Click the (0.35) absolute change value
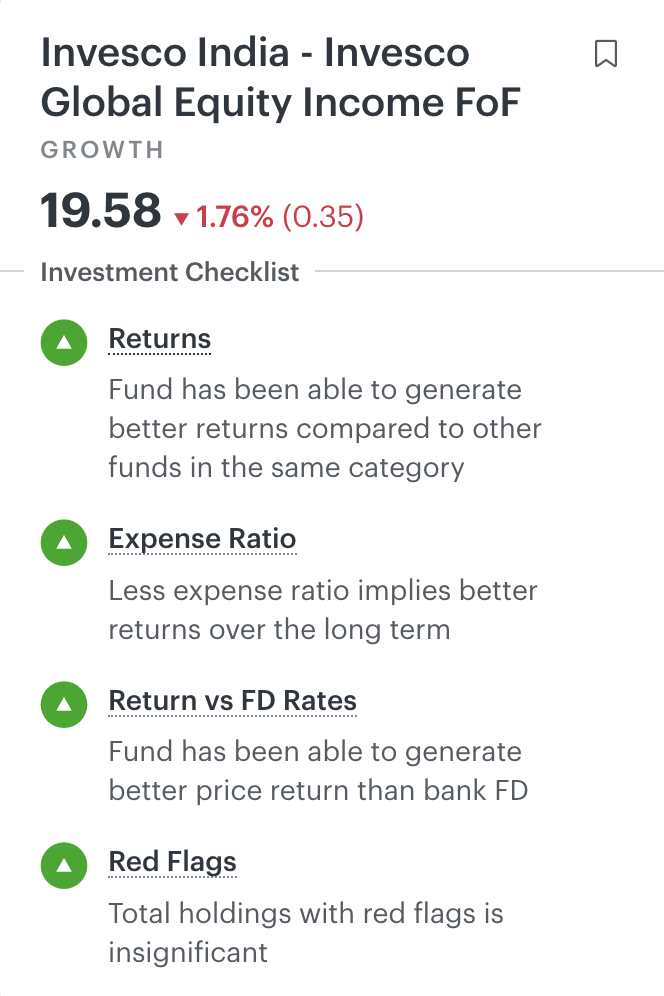This screenshot has height=996, width=664. (323, 217)
